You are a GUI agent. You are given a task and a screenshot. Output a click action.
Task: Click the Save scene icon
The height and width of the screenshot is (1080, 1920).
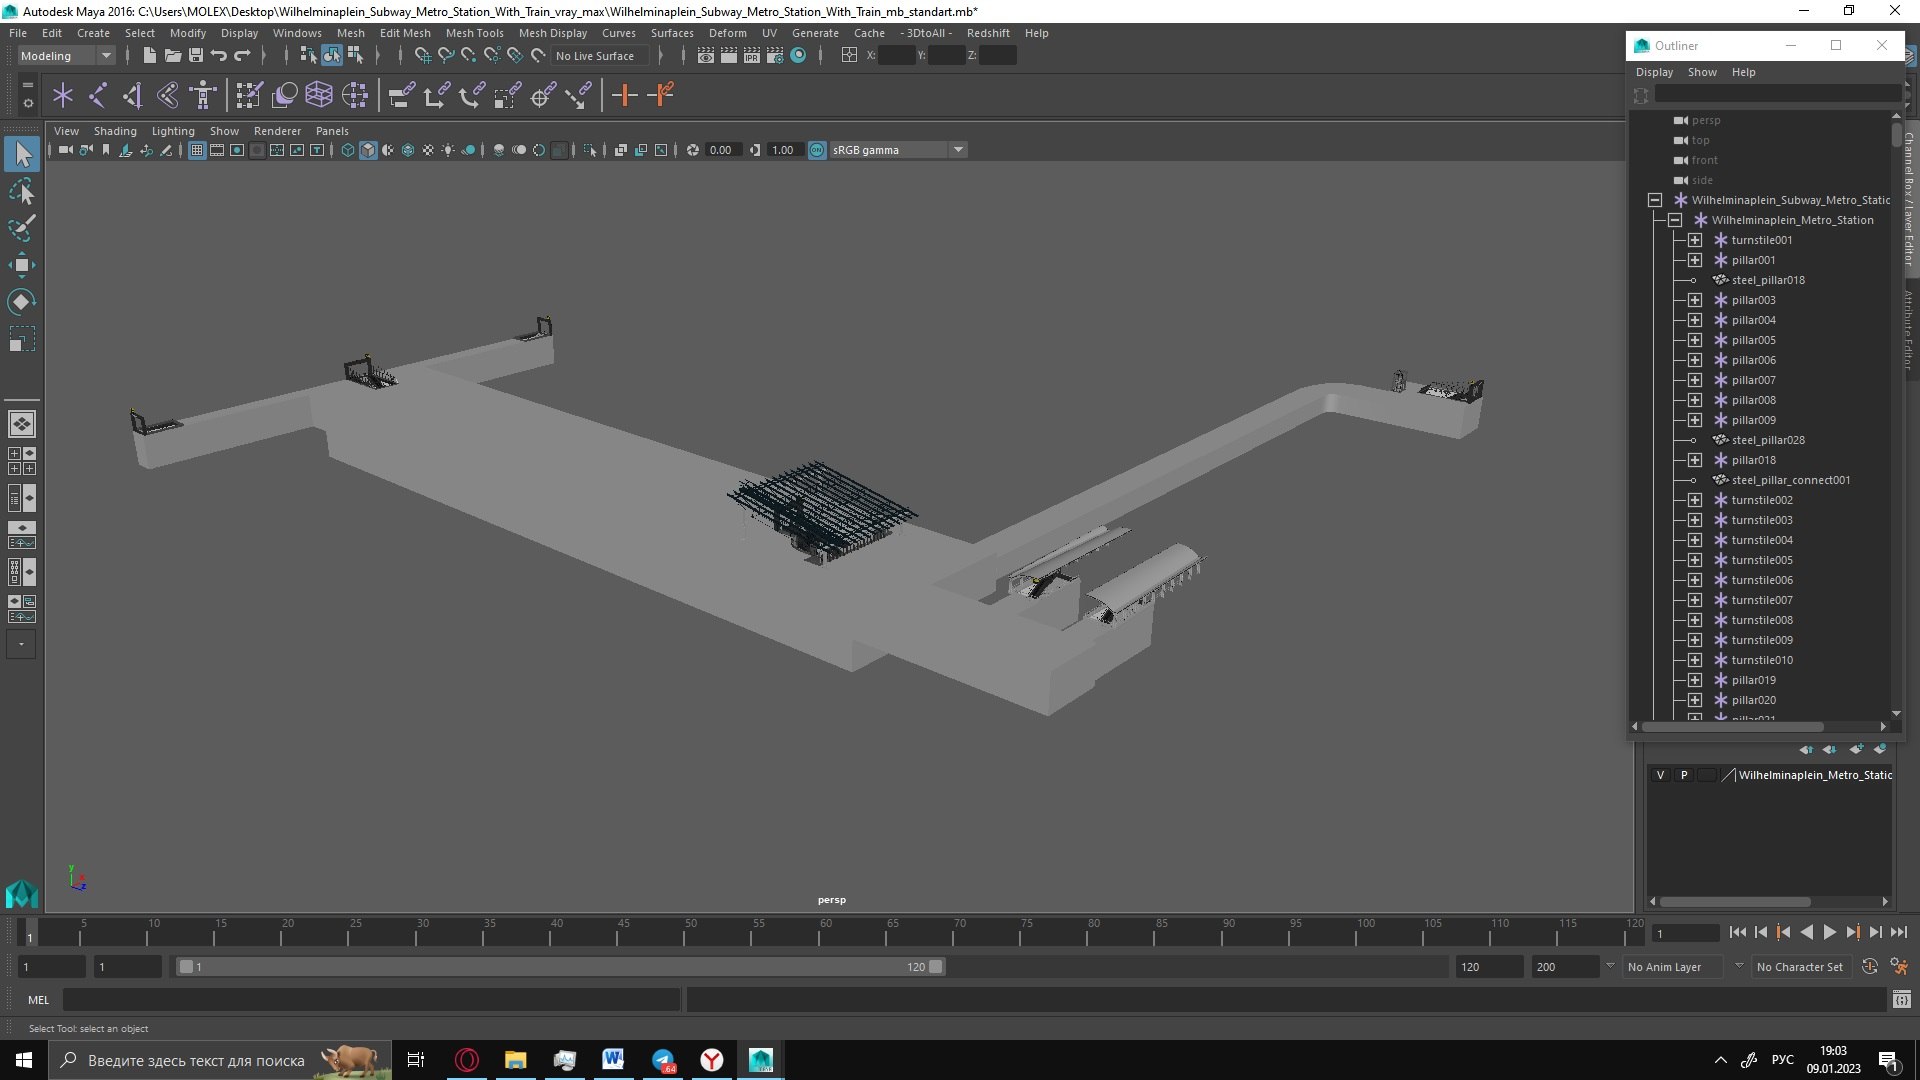(x=196, y=56)
